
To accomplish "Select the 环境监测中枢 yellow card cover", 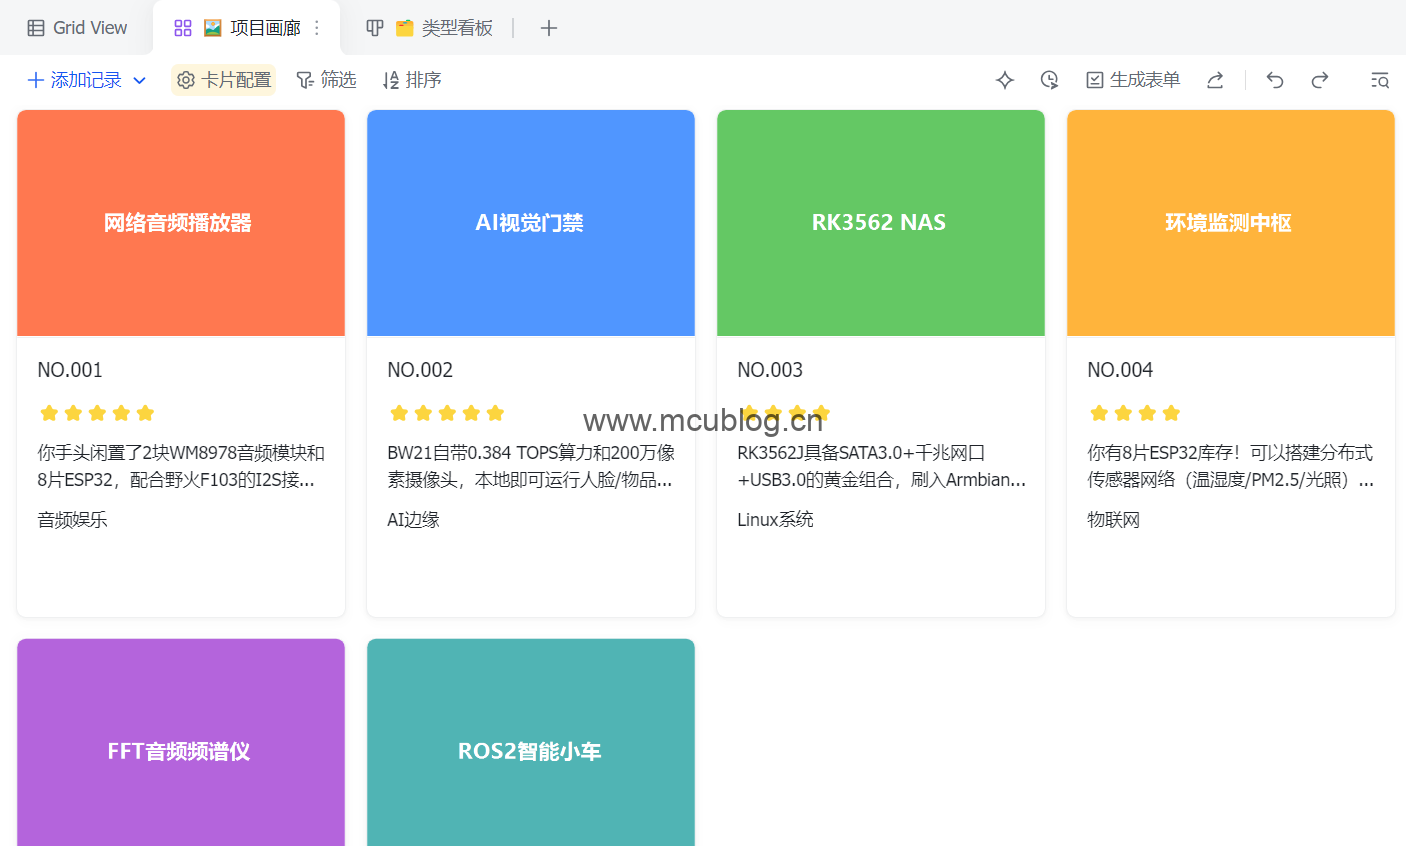I will (1230, 223).
